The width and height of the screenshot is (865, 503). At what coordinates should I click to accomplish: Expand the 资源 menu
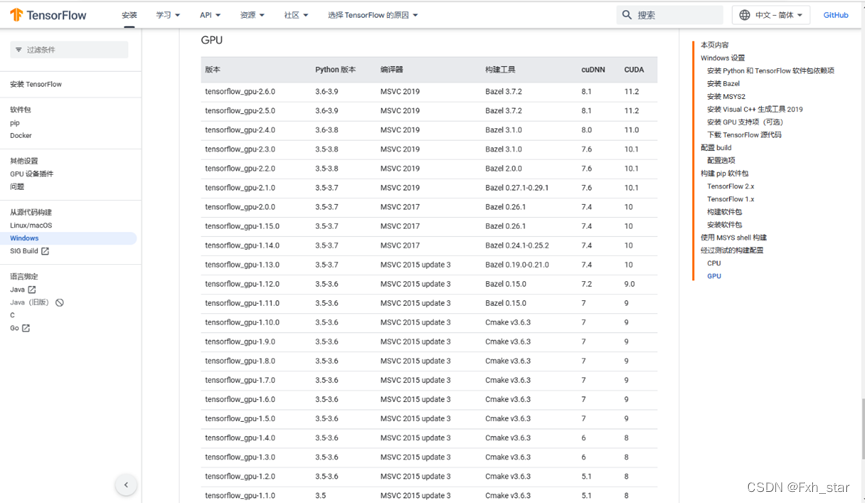(x=252, y=15)
